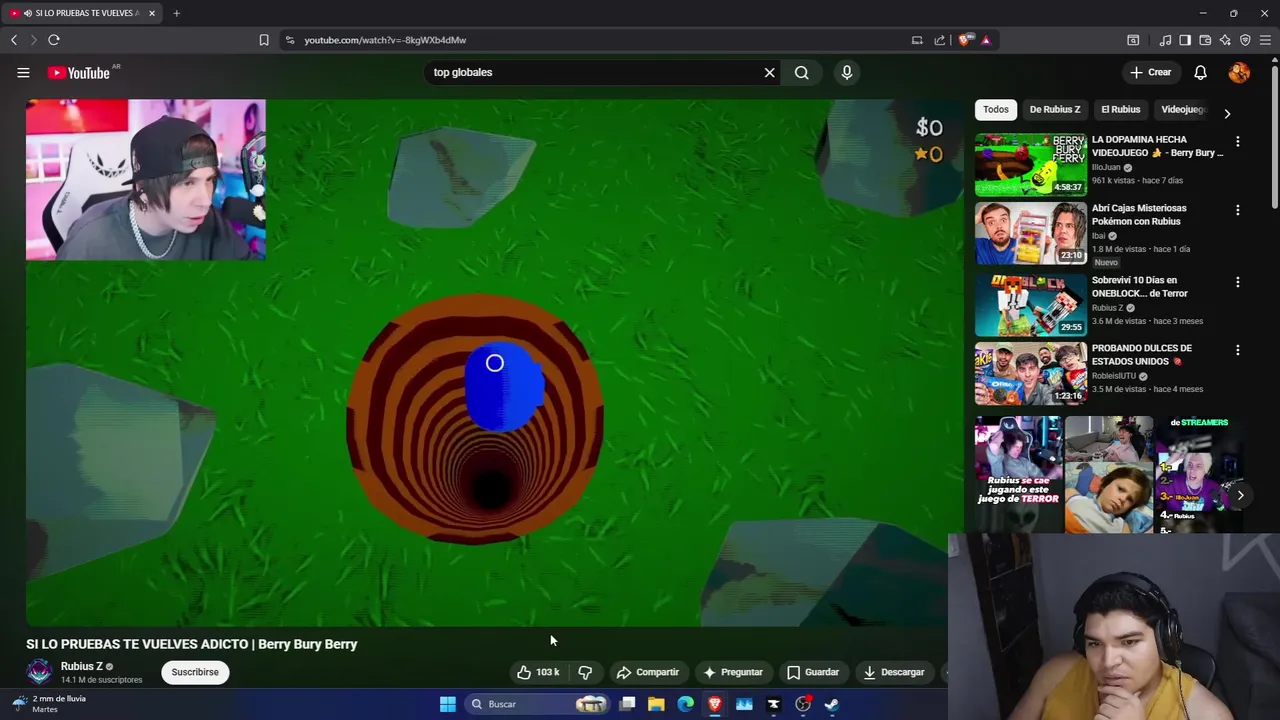Open account avatar menu
The height and width of the screenshot is (720, 1280).
coord(1239,72)
